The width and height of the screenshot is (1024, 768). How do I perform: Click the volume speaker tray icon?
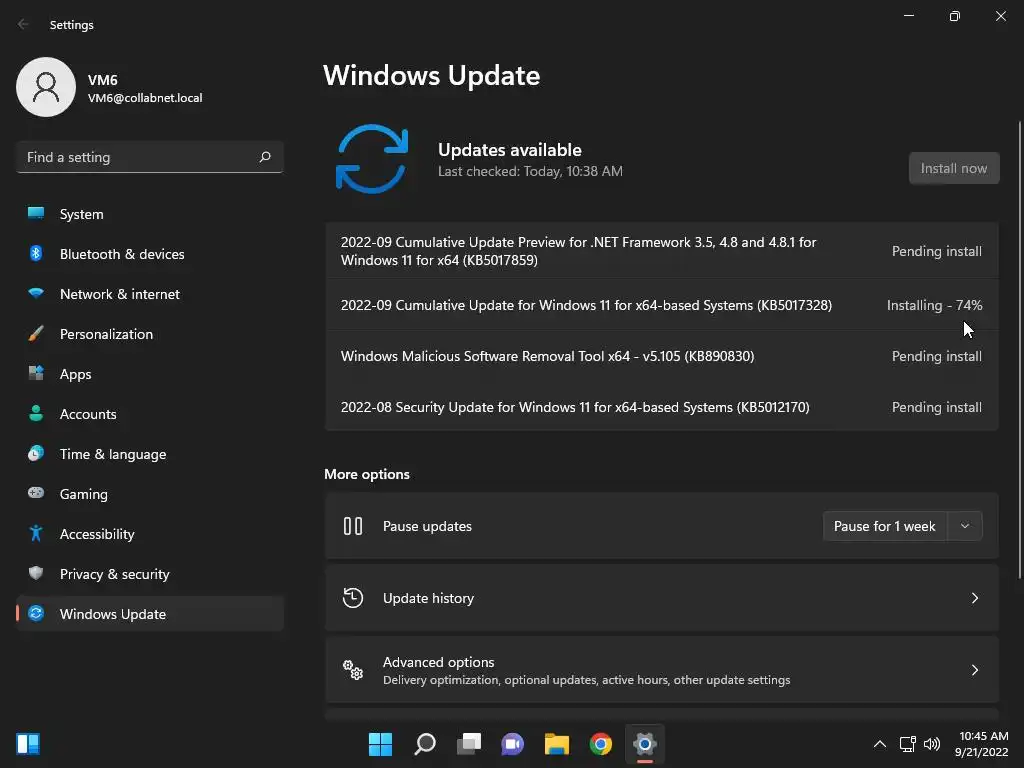pyautogui.click(x=932, y=744)
